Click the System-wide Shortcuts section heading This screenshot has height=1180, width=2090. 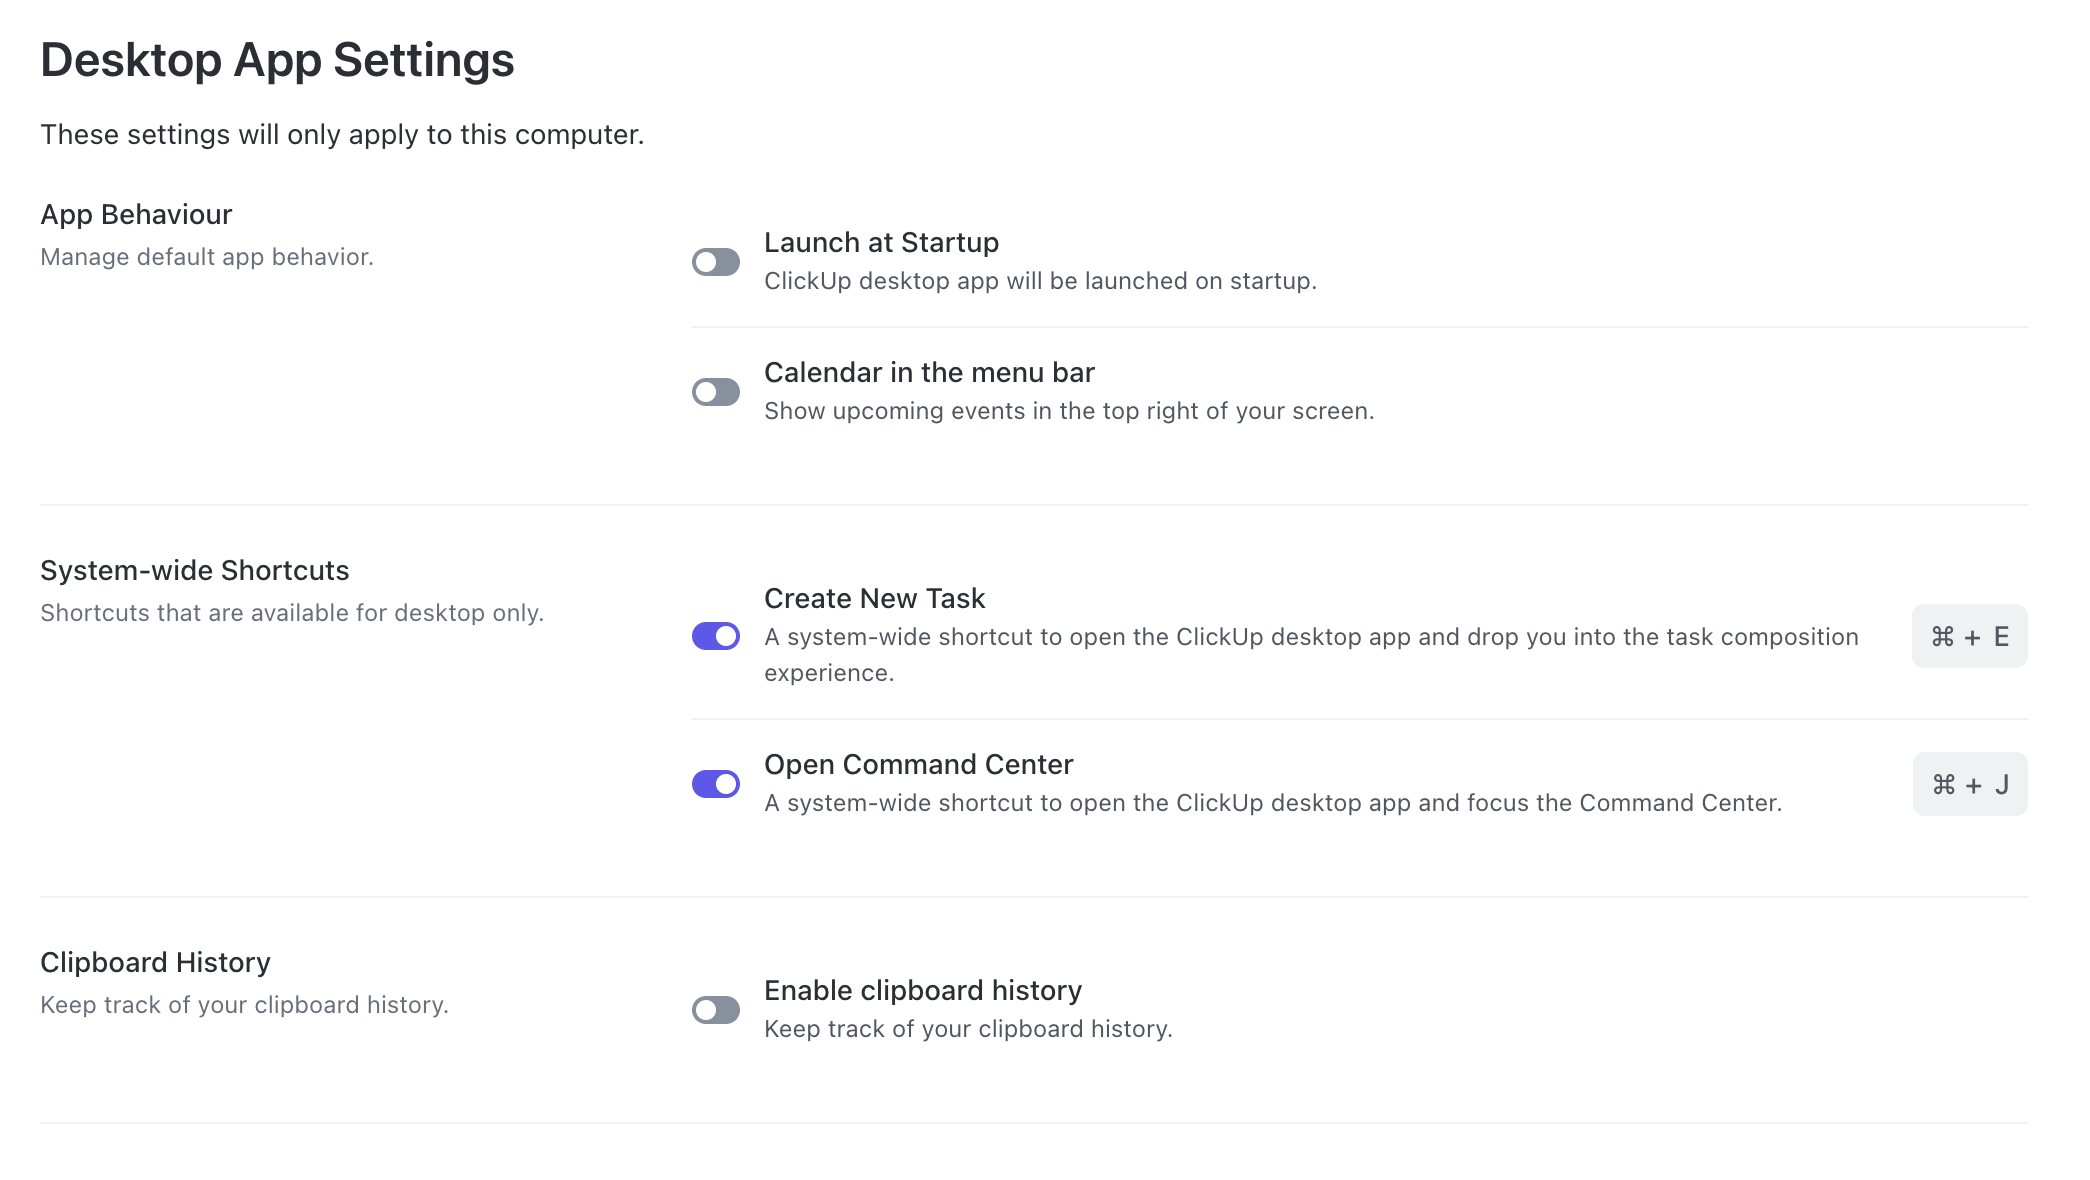point(195,571)
